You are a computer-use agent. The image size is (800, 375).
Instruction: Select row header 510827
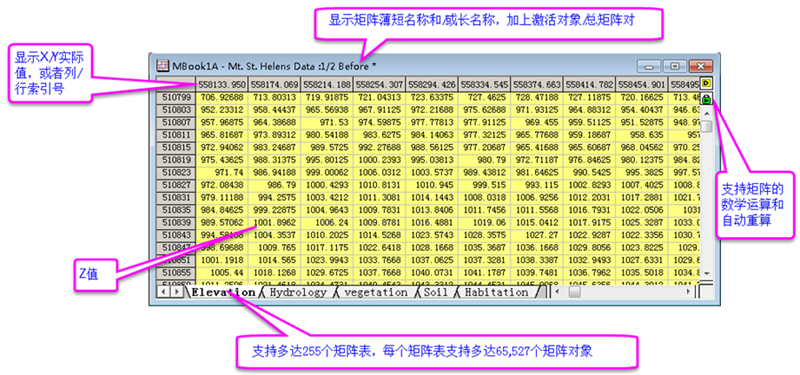pos(176,185)
